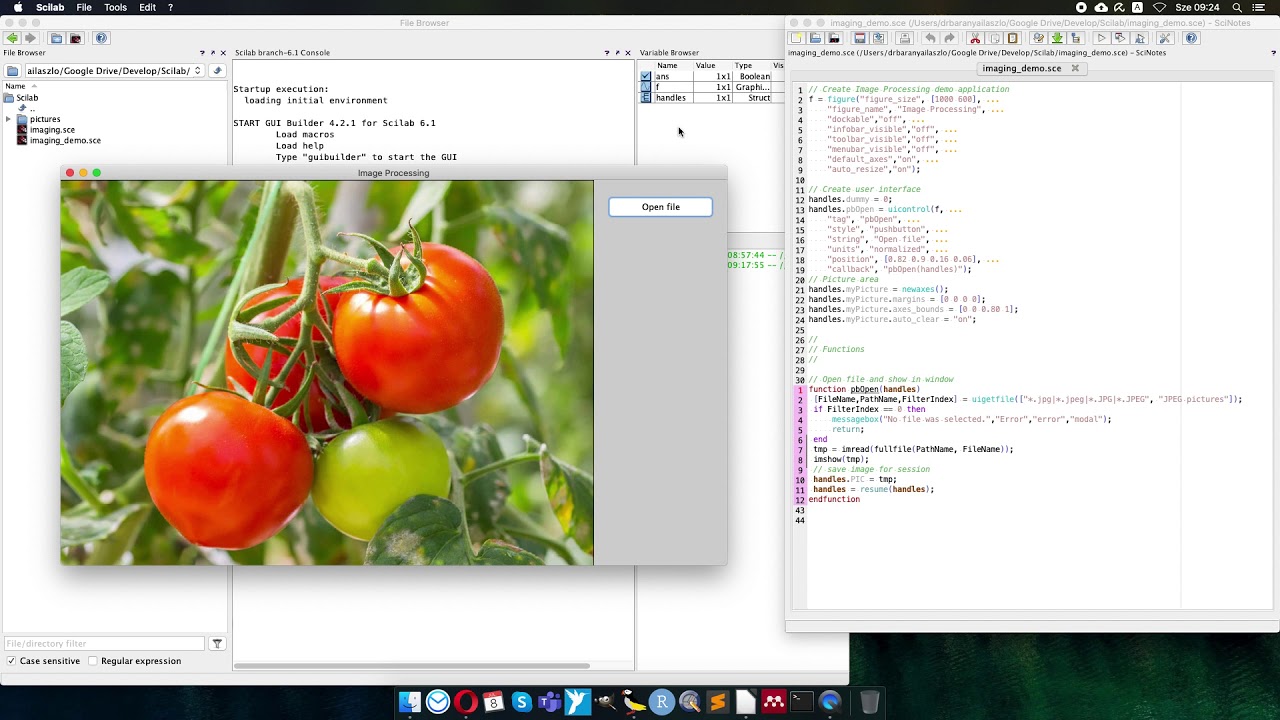Screen dimensions: 1280x720
Task: Open the Tools menu
Action: 116,7
